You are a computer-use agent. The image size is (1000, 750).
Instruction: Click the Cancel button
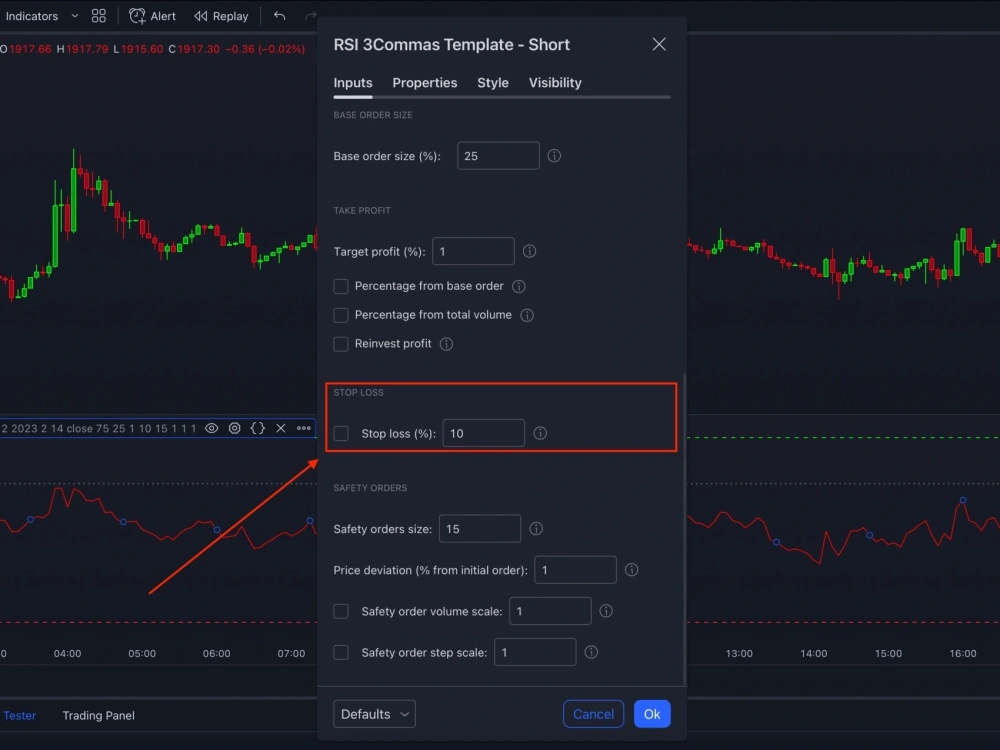[x=593, y=714]
